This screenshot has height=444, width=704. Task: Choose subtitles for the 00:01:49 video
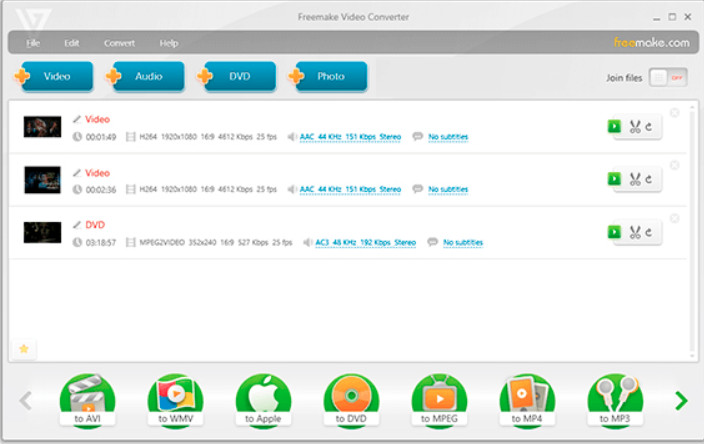tap(448, 137)
